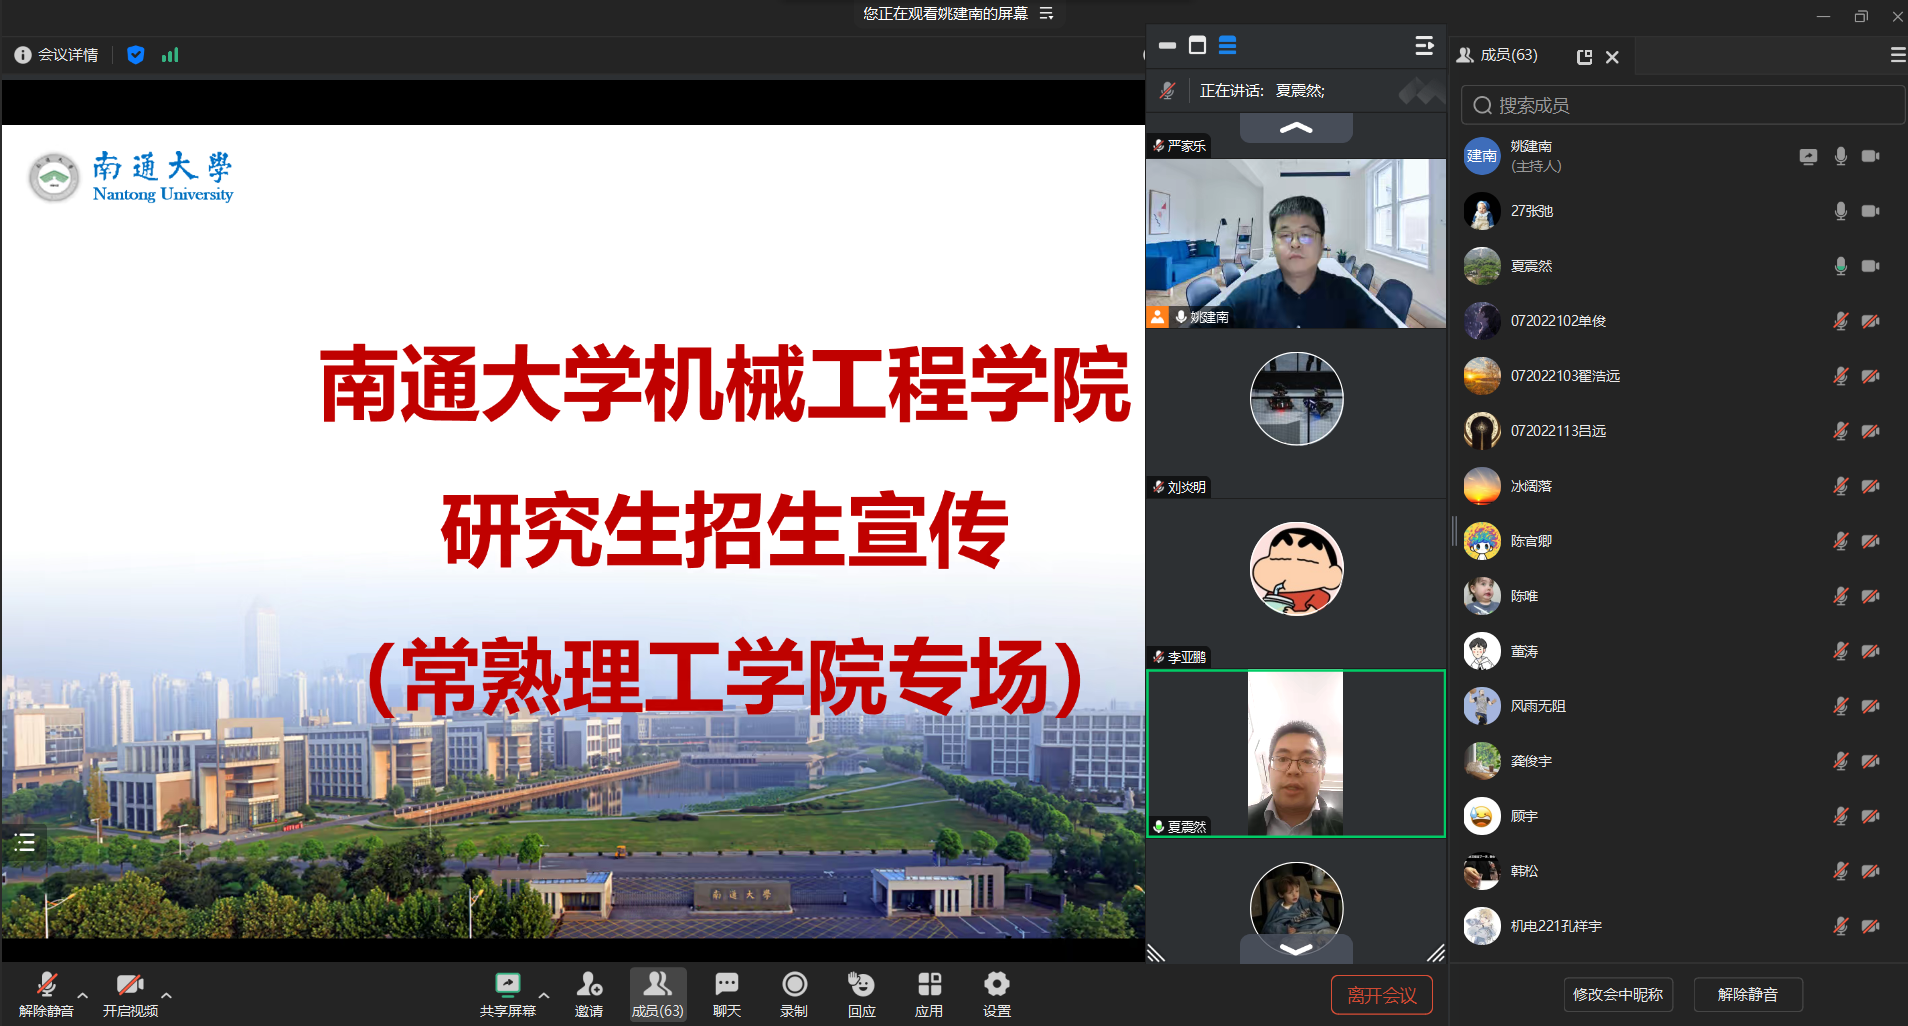Open Settings gear

997,994
